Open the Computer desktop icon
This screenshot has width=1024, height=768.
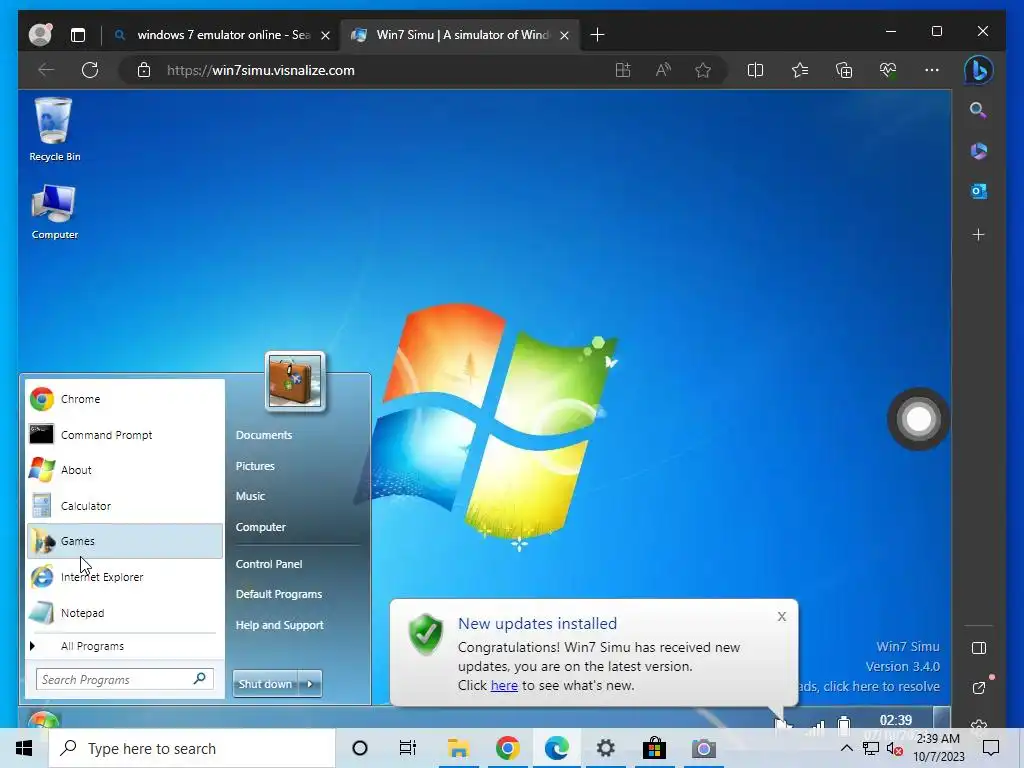pyautogui.click(x=54, y=212)
